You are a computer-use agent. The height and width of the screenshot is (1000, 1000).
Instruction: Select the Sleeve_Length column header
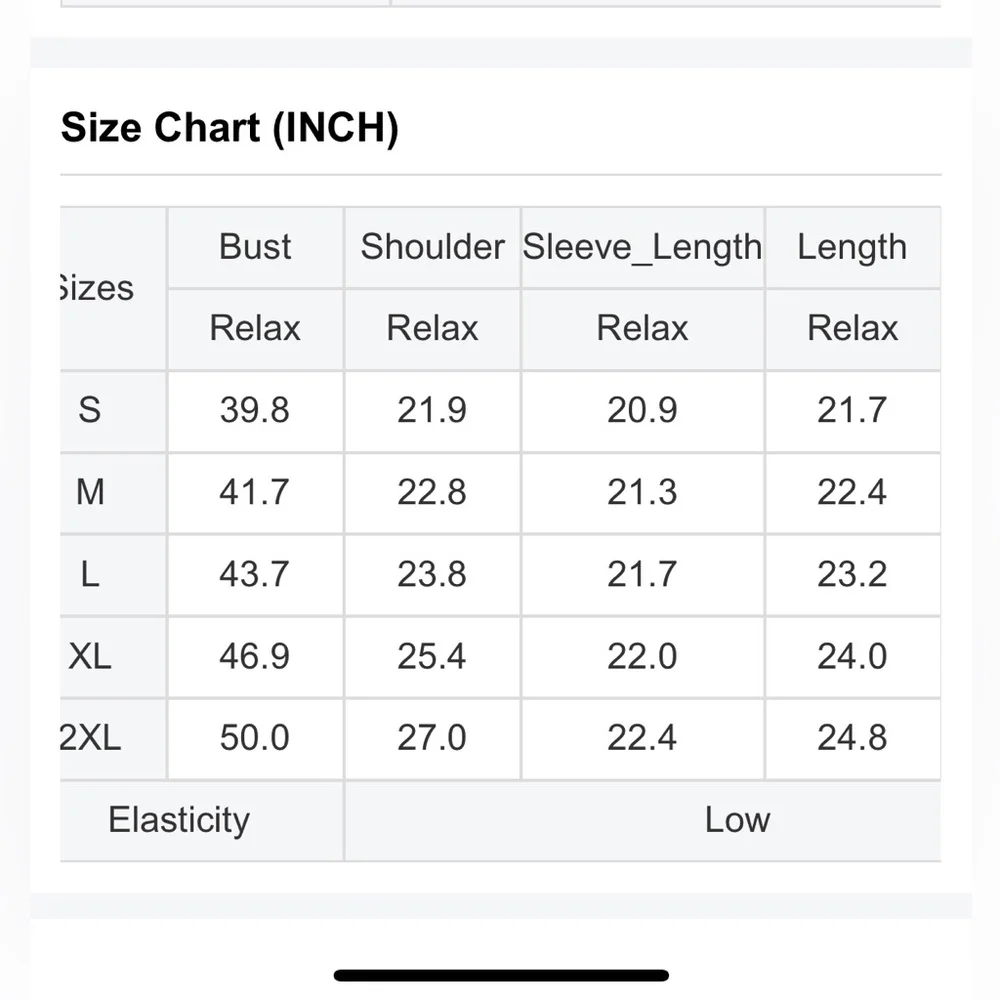tap(642, 247)
